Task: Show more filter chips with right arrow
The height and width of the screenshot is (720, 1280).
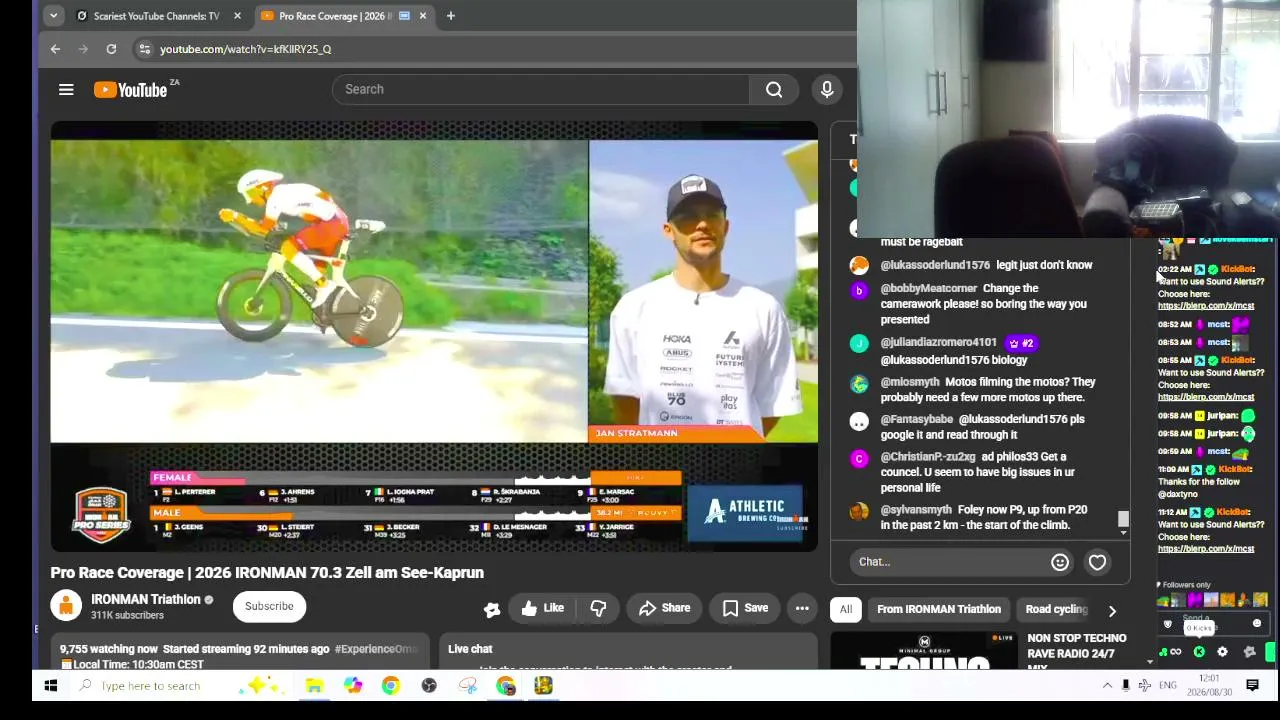Action: click(1112, 610)
